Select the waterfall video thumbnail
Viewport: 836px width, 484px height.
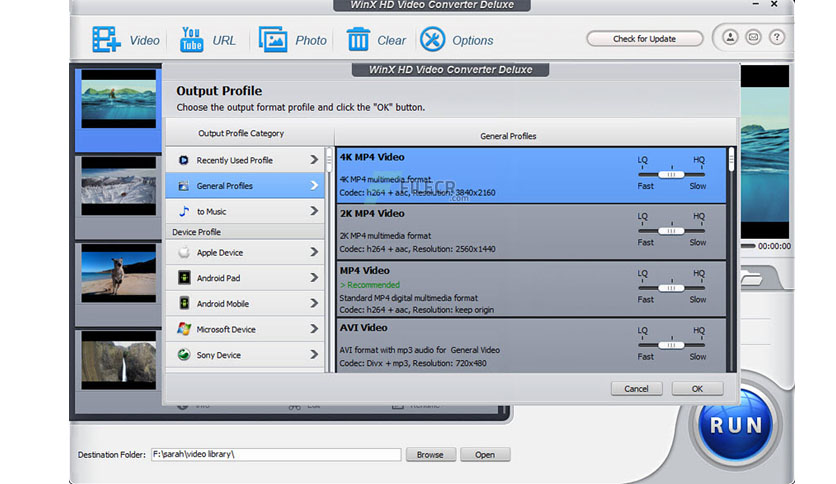118,360
